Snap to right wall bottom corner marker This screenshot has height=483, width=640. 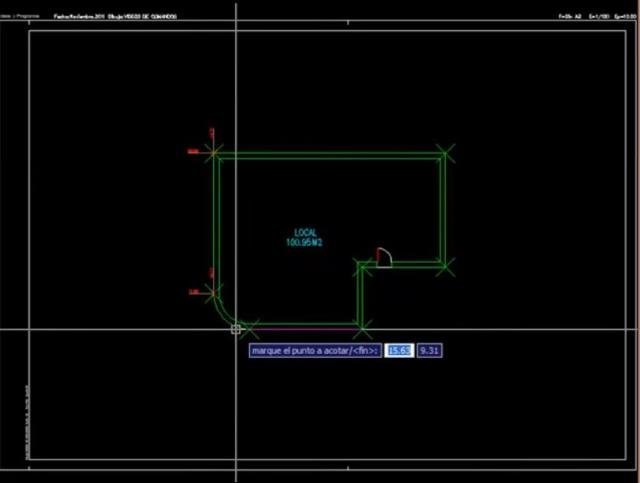tap(445, 266)
